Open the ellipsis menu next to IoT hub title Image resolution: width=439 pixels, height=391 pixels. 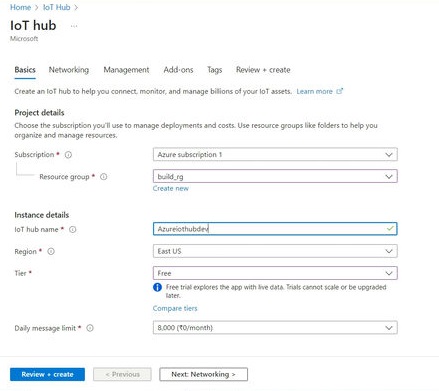(x=74, y=26)
